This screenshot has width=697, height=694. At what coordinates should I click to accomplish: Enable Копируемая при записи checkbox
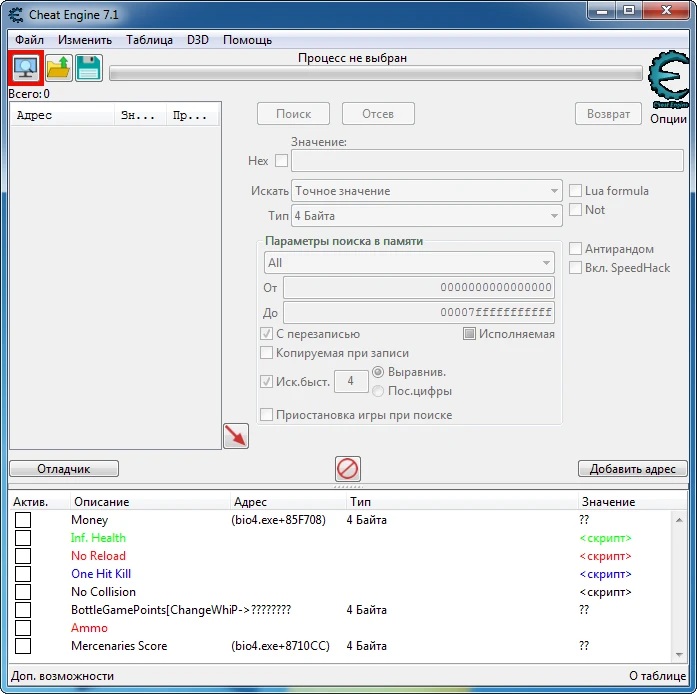[266, 353]
